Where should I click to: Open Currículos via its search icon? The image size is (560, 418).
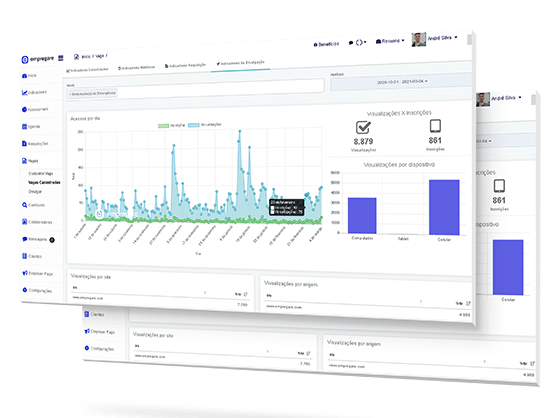(24, 205)
